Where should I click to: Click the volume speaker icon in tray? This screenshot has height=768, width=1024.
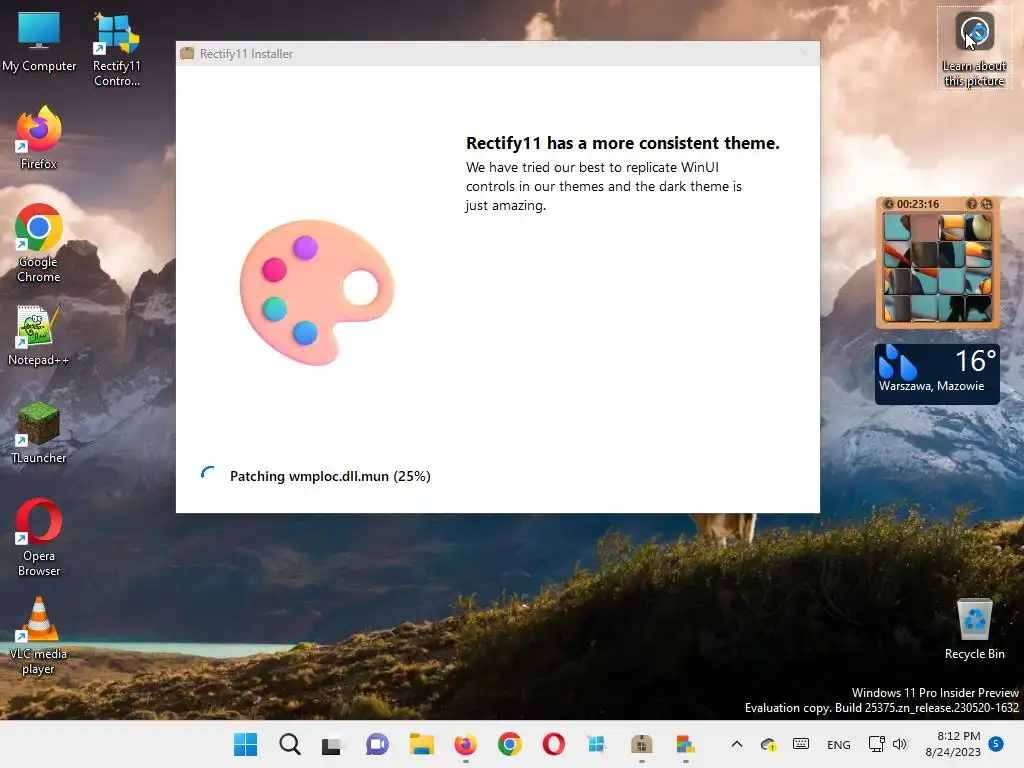[x=900, y=744]
